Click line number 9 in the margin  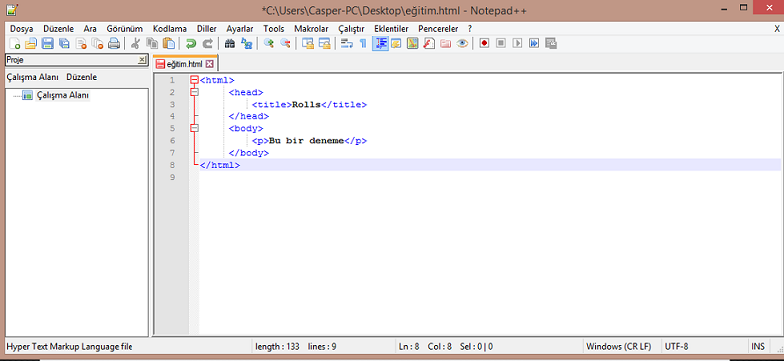click(x=172, y=177)
